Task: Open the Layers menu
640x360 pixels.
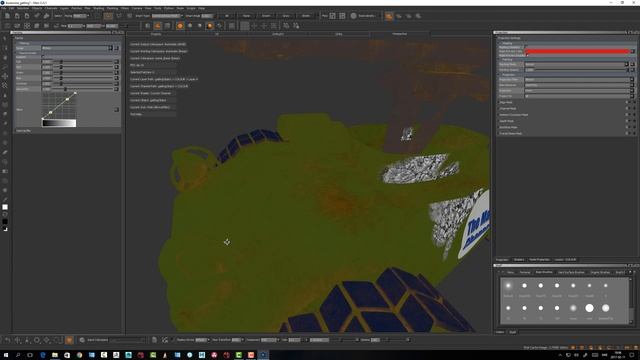Action: [64, 8]
